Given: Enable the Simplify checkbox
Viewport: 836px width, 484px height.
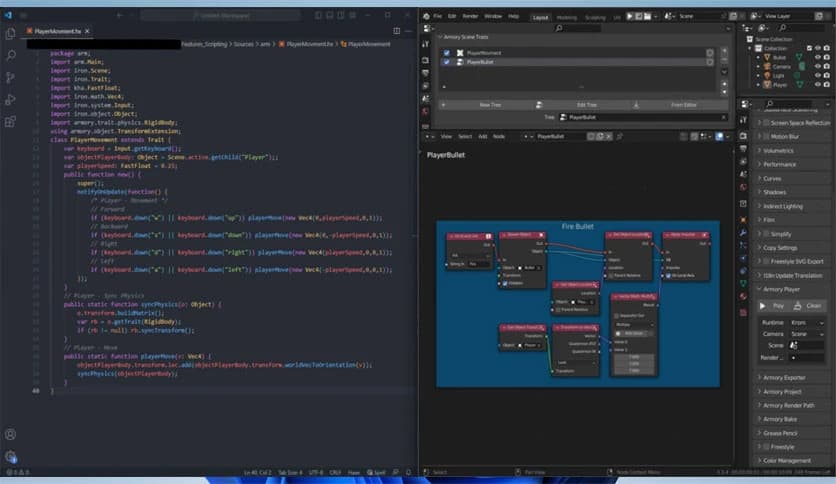Looking at the screenshot, I should [x=766, y=234].
